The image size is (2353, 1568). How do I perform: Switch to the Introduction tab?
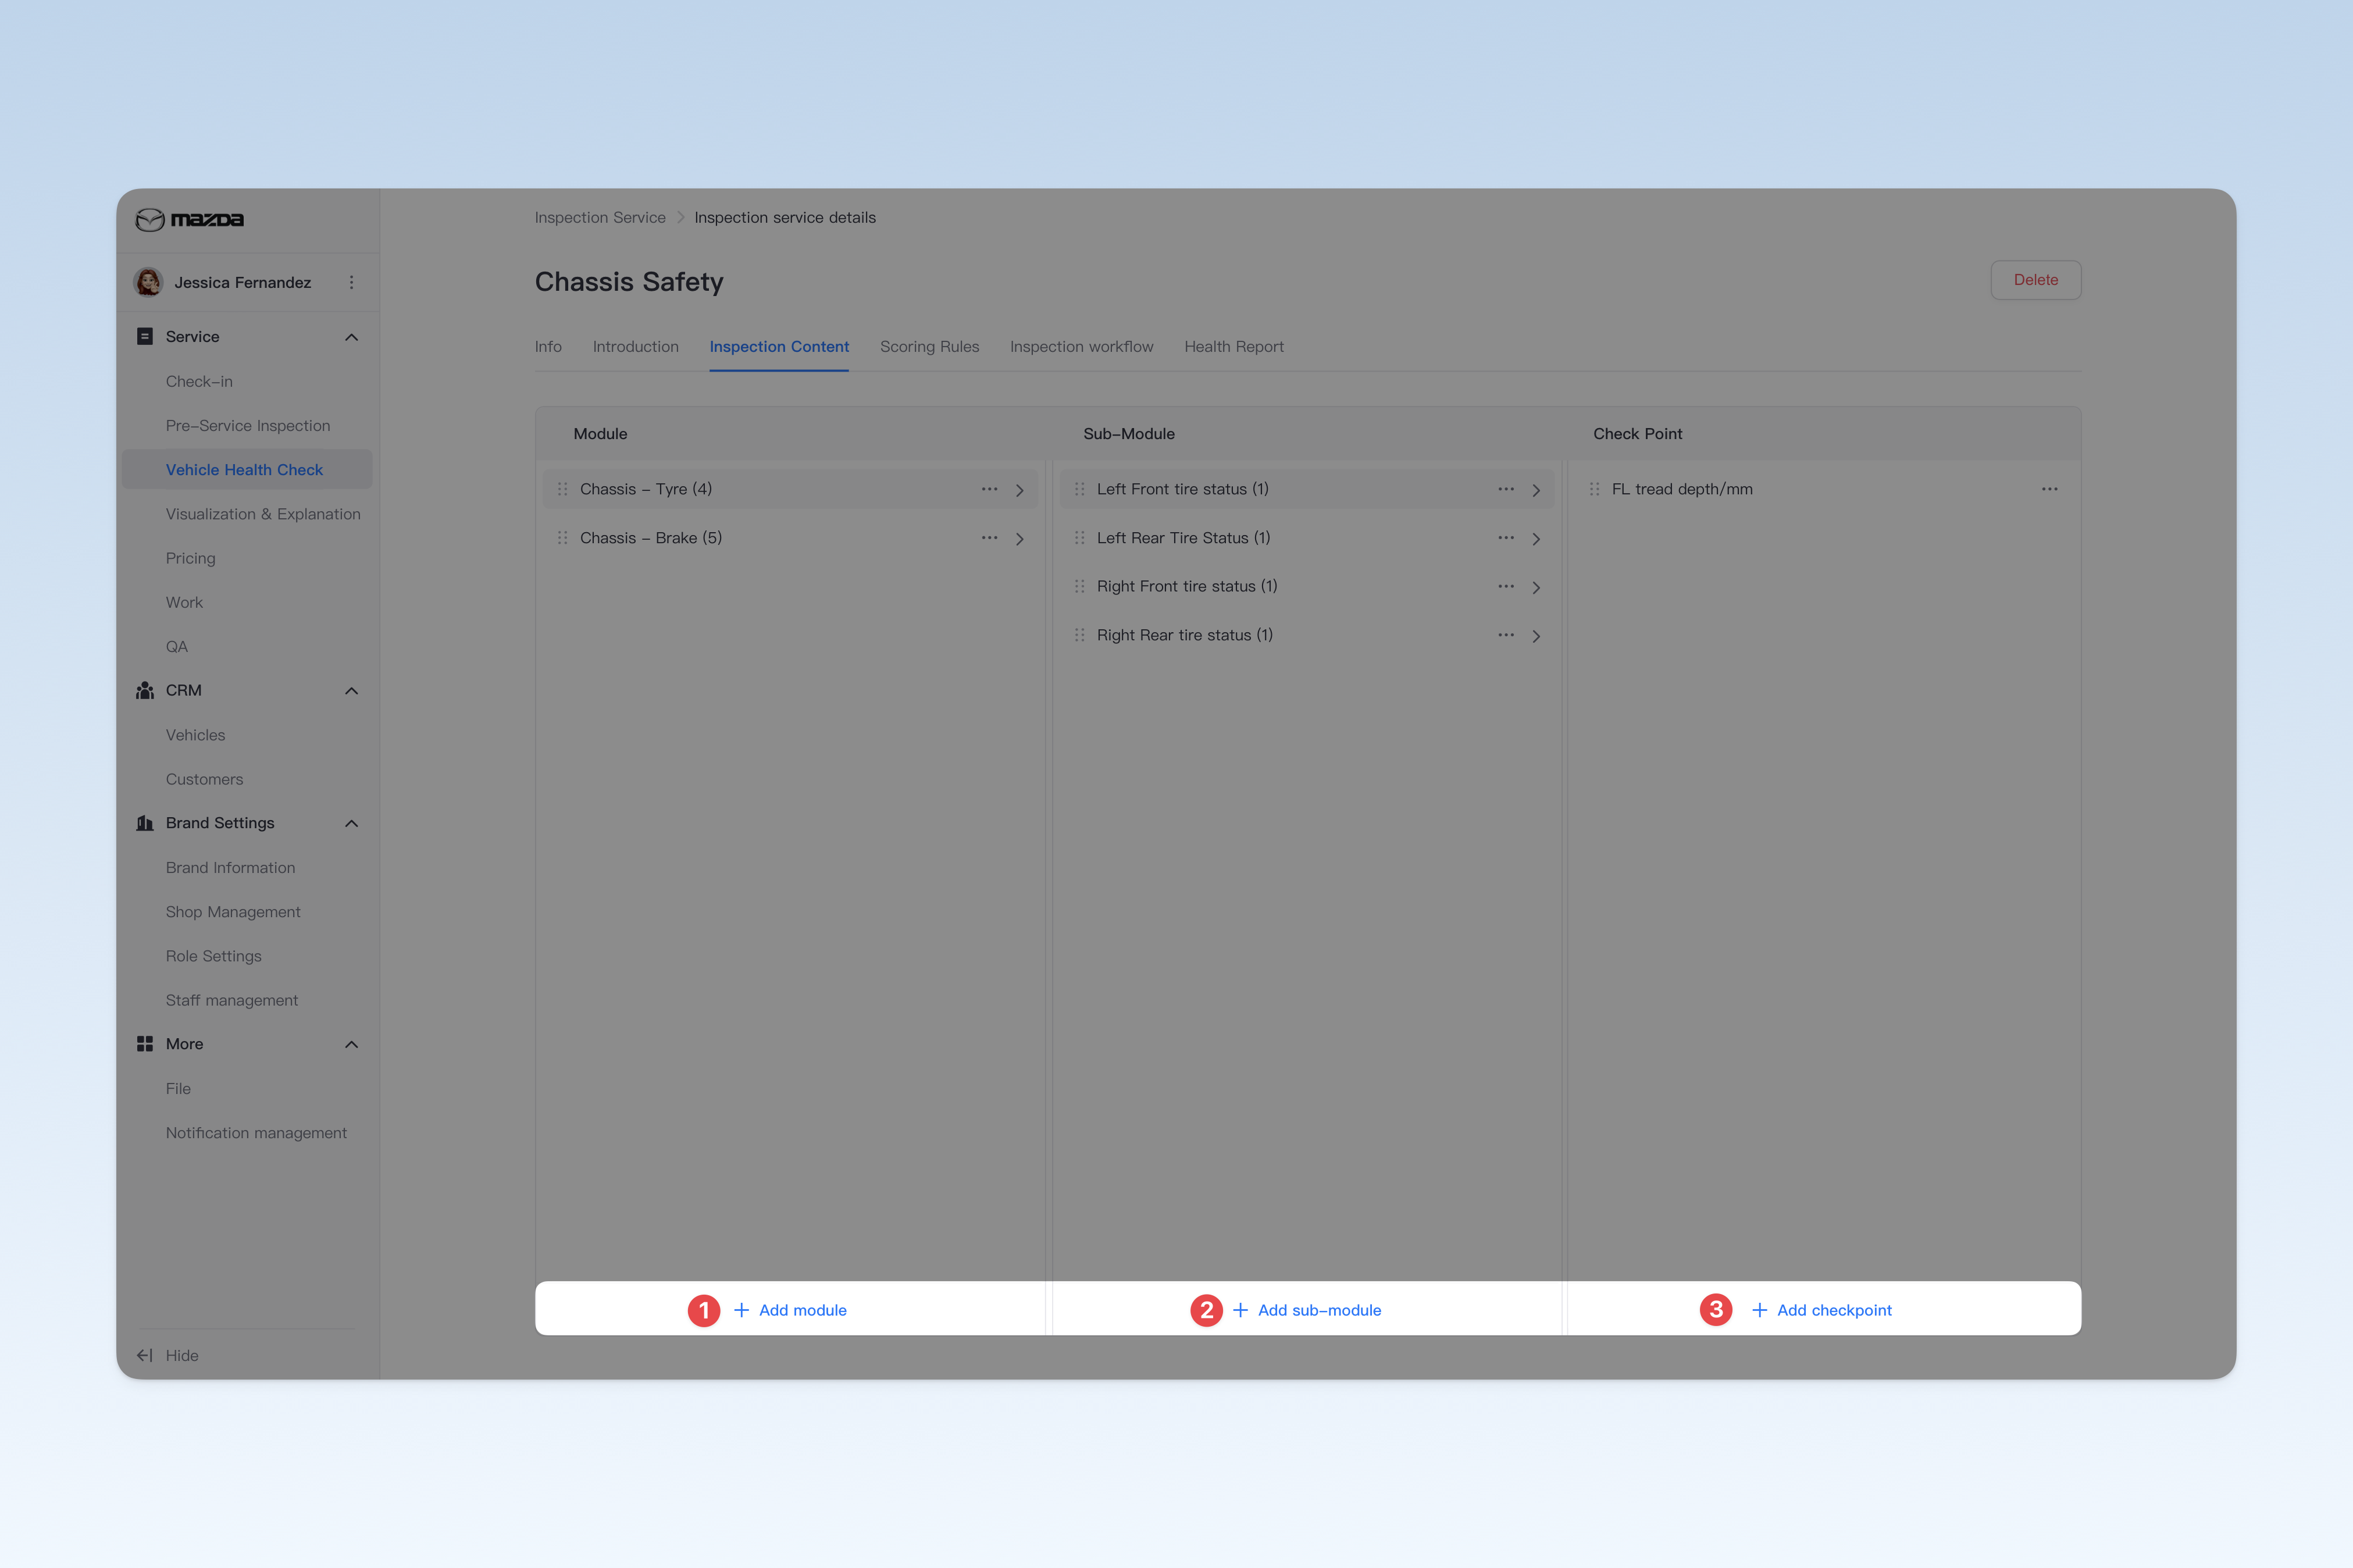(x=635, y=346)
